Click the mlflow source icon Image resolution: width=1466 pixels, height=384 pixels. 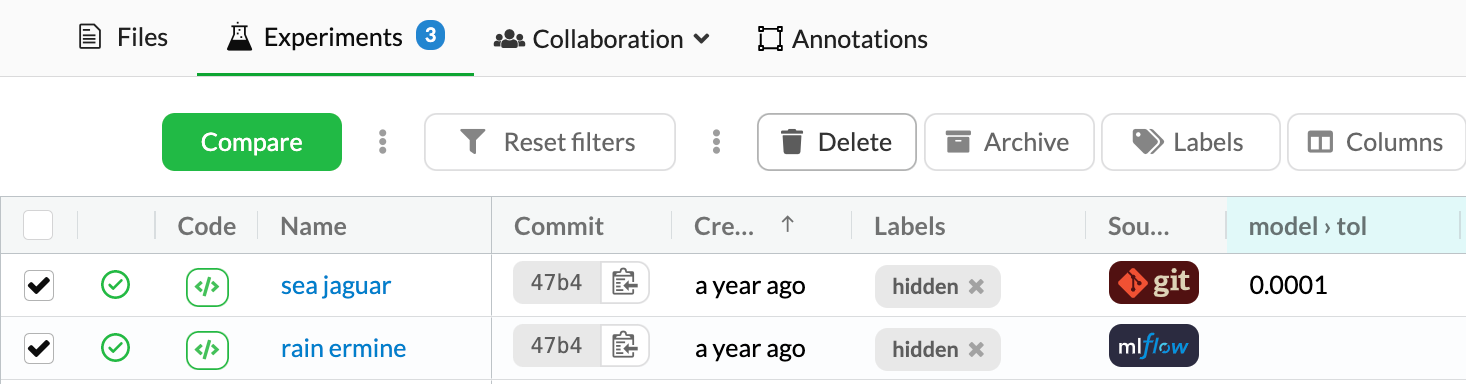[1154, 346]
